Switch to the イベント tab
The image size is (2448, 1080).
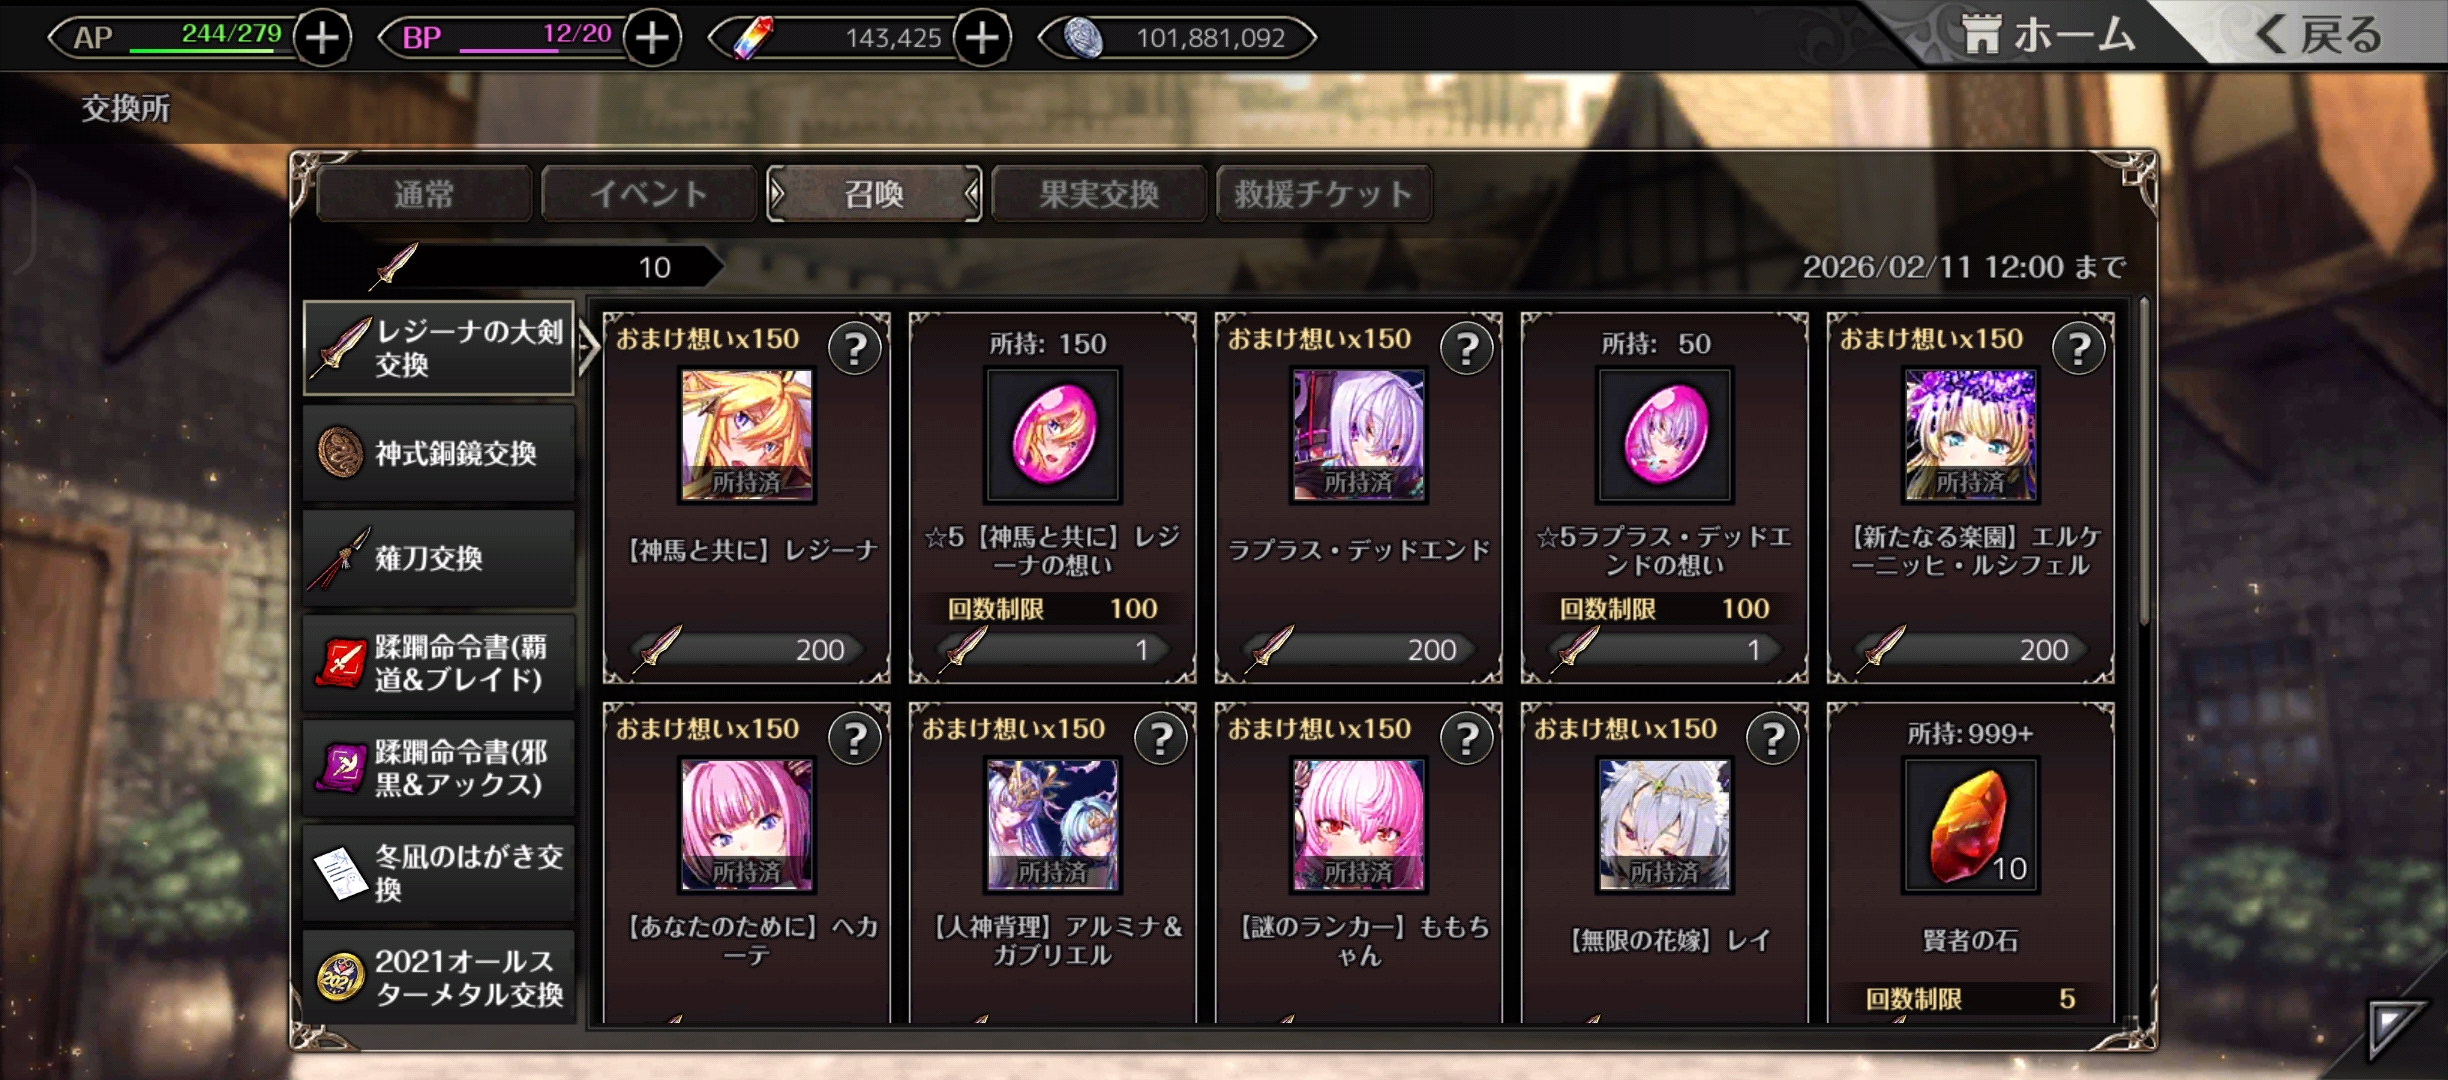click(648, 193)
